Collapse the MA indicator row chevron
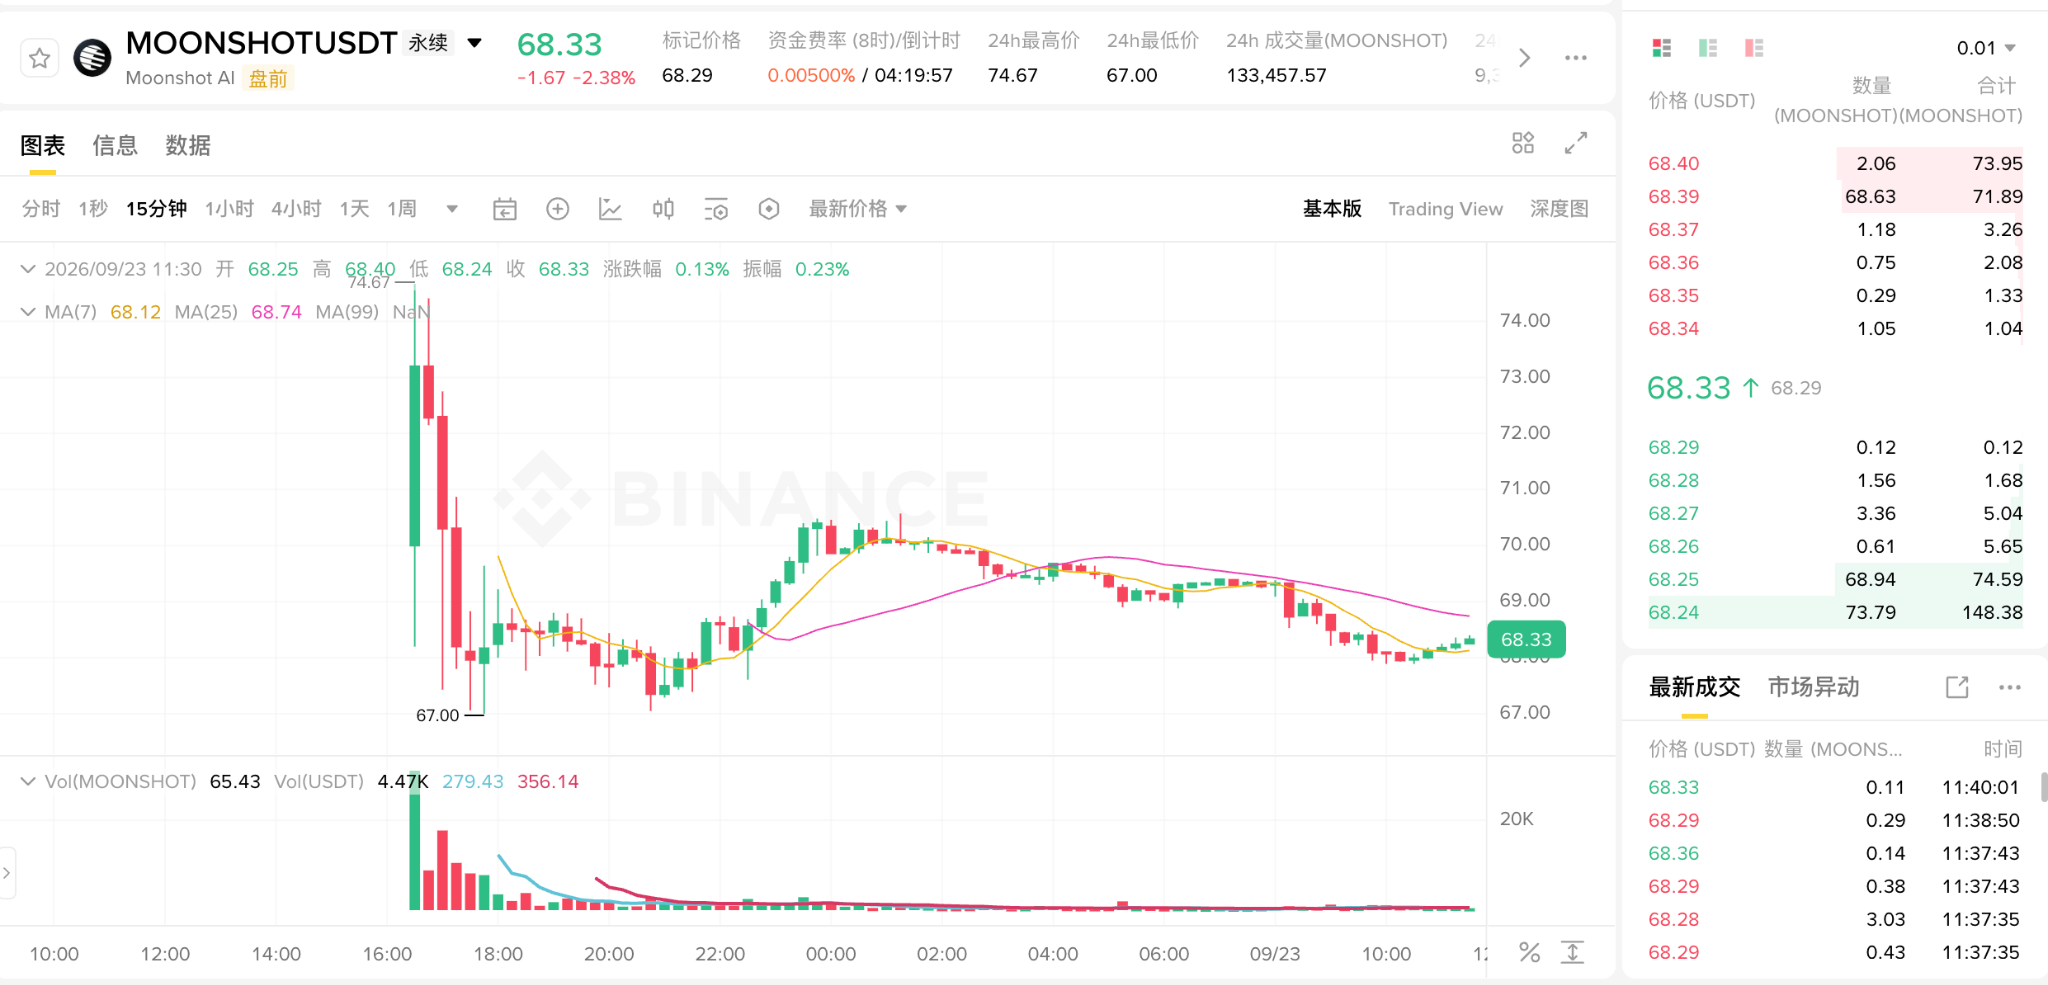 click(x=28, y=312)
